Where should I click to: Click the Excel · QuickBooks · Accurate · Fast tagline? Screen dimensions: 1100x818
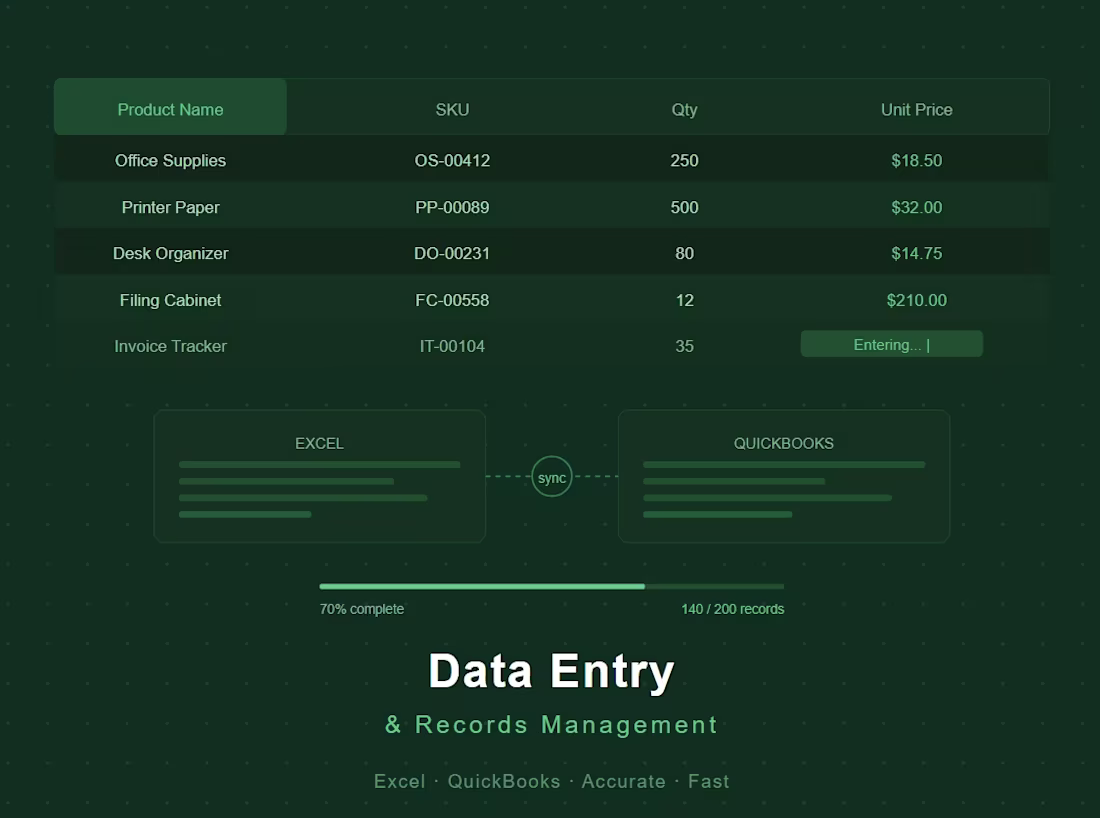point(551,782)
